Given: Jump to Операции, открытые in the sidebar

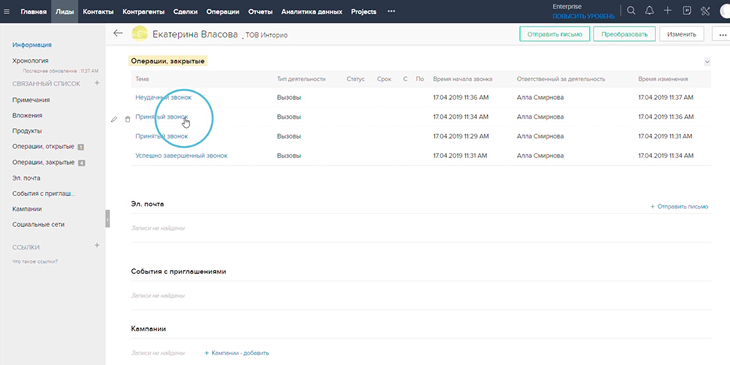Looking at the screenshot, I should click(43, 147).
